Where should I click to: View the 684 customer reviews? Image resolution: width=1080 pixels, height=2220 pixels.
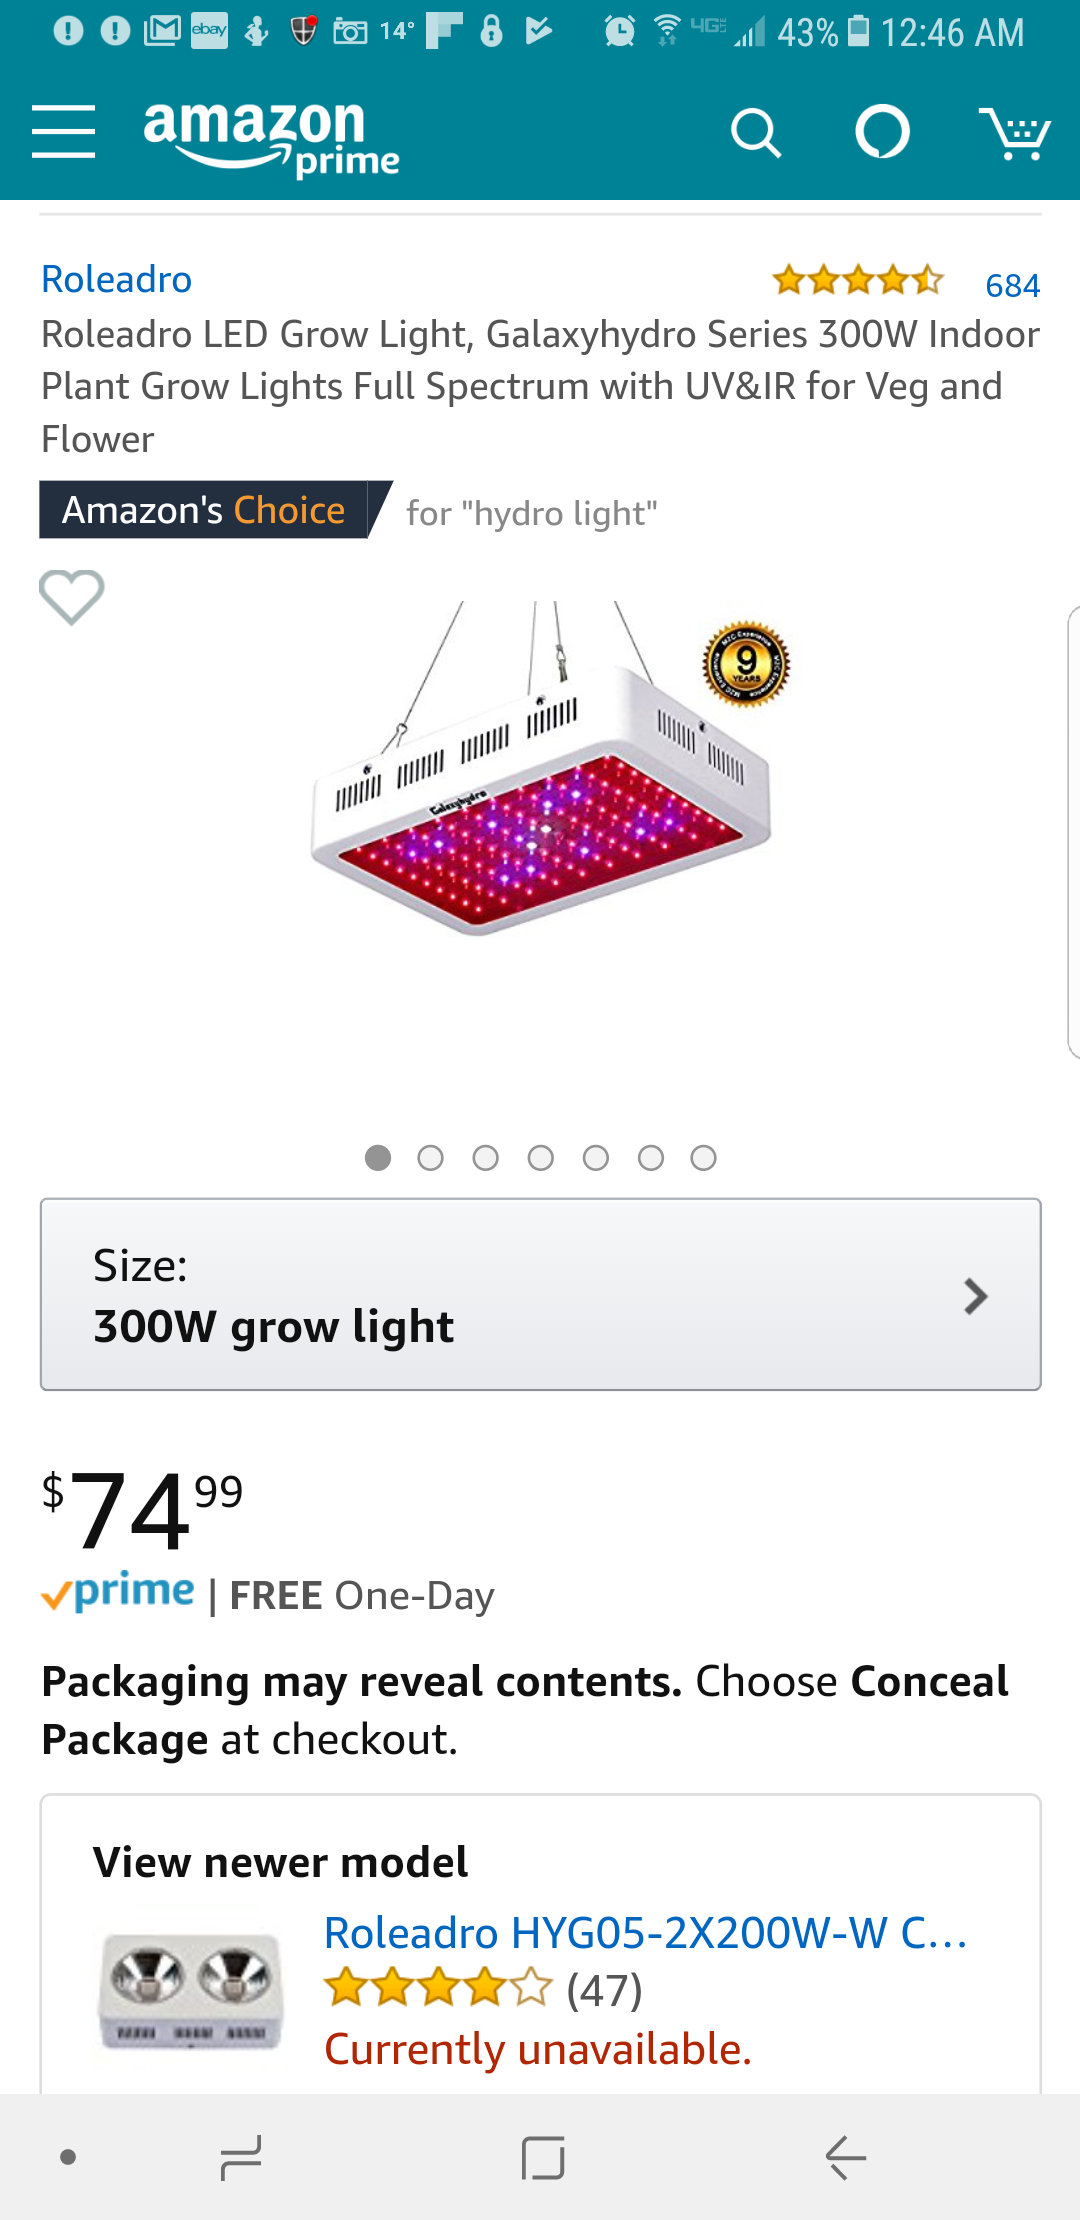[1012, 286]
